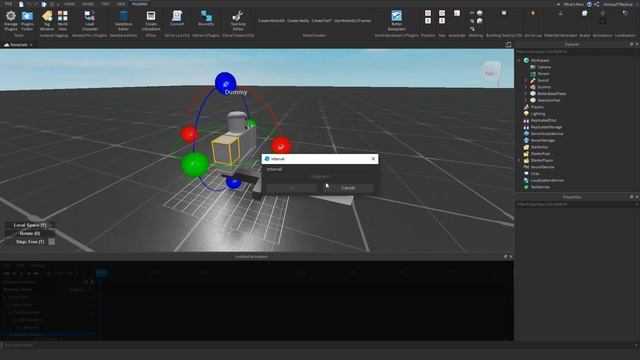Open the Manage Plugins tool

coord(11,20)
